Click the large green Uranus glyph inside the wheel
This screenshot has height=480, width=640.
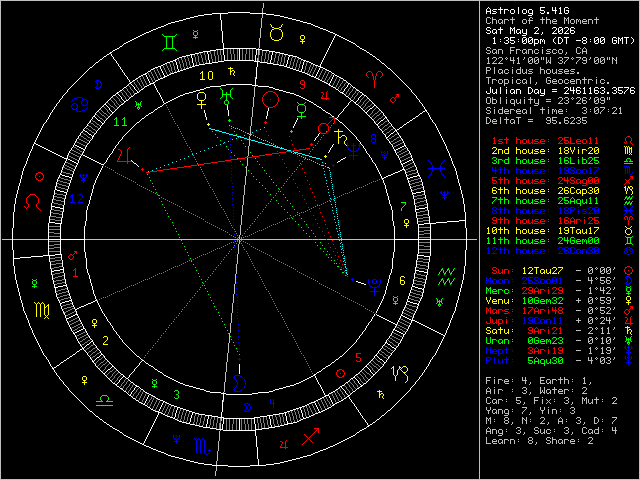pos(227,97)
